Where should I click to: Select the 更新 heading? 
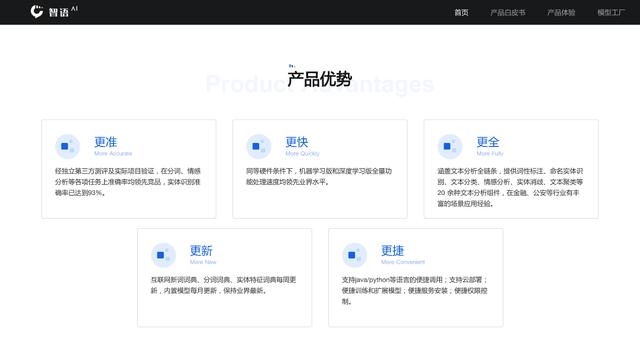[x=201, y=251]
